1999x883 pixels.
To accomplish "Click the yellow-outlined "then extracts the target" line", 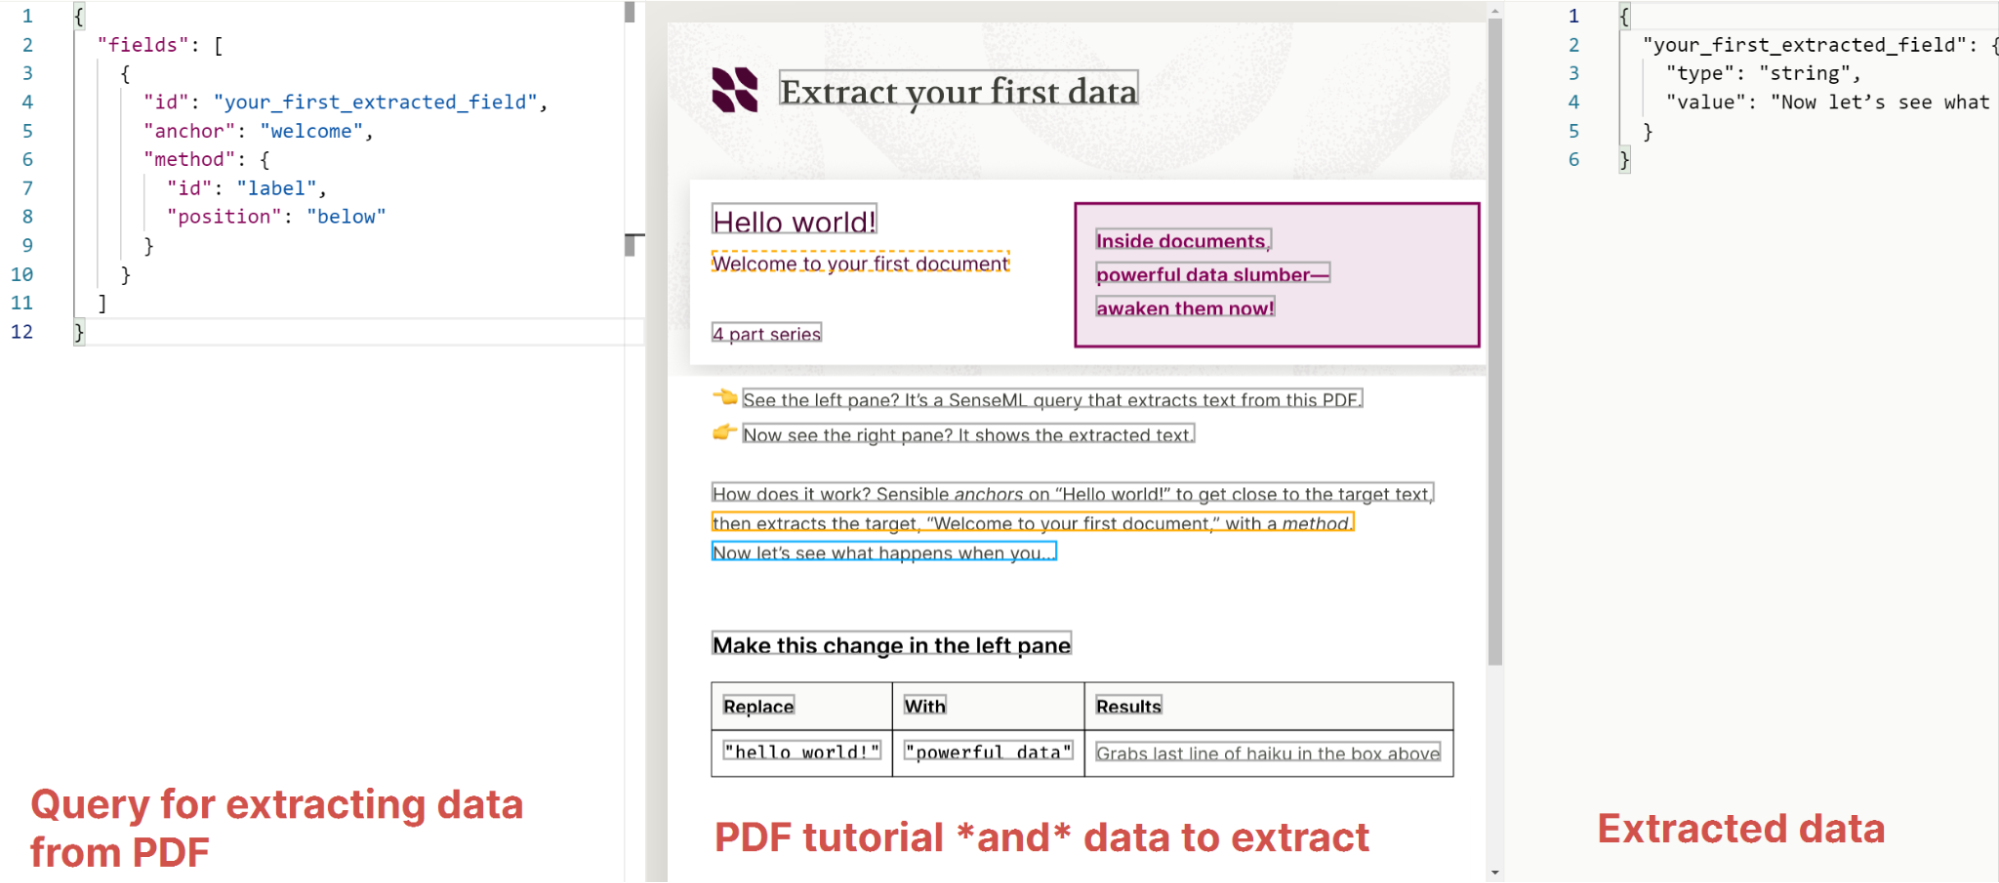I will tap(1032, 522).
